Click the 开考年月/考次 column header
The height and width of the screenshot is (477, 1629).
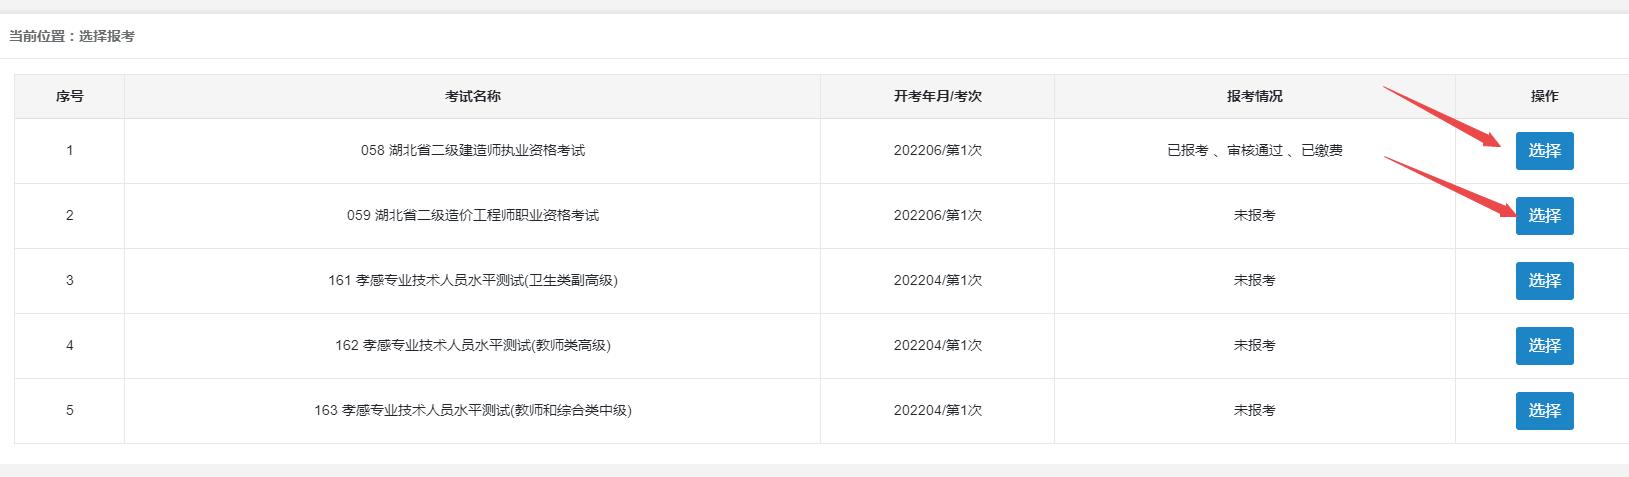tap(937, 96)
